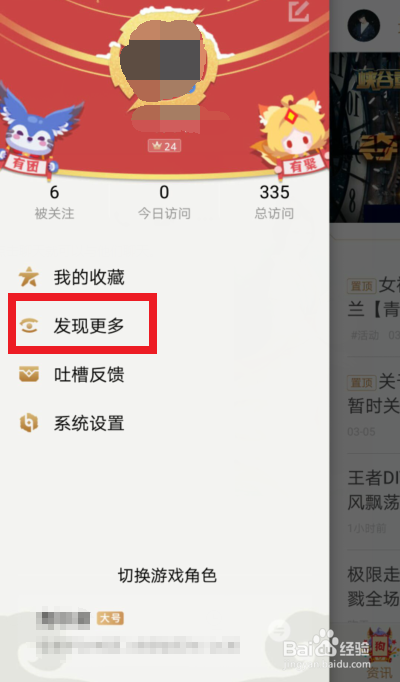Viewport: 400px width, 682px height.
Task: Tap the swap arrows icon at bottom
Action: tap(277, 632)
